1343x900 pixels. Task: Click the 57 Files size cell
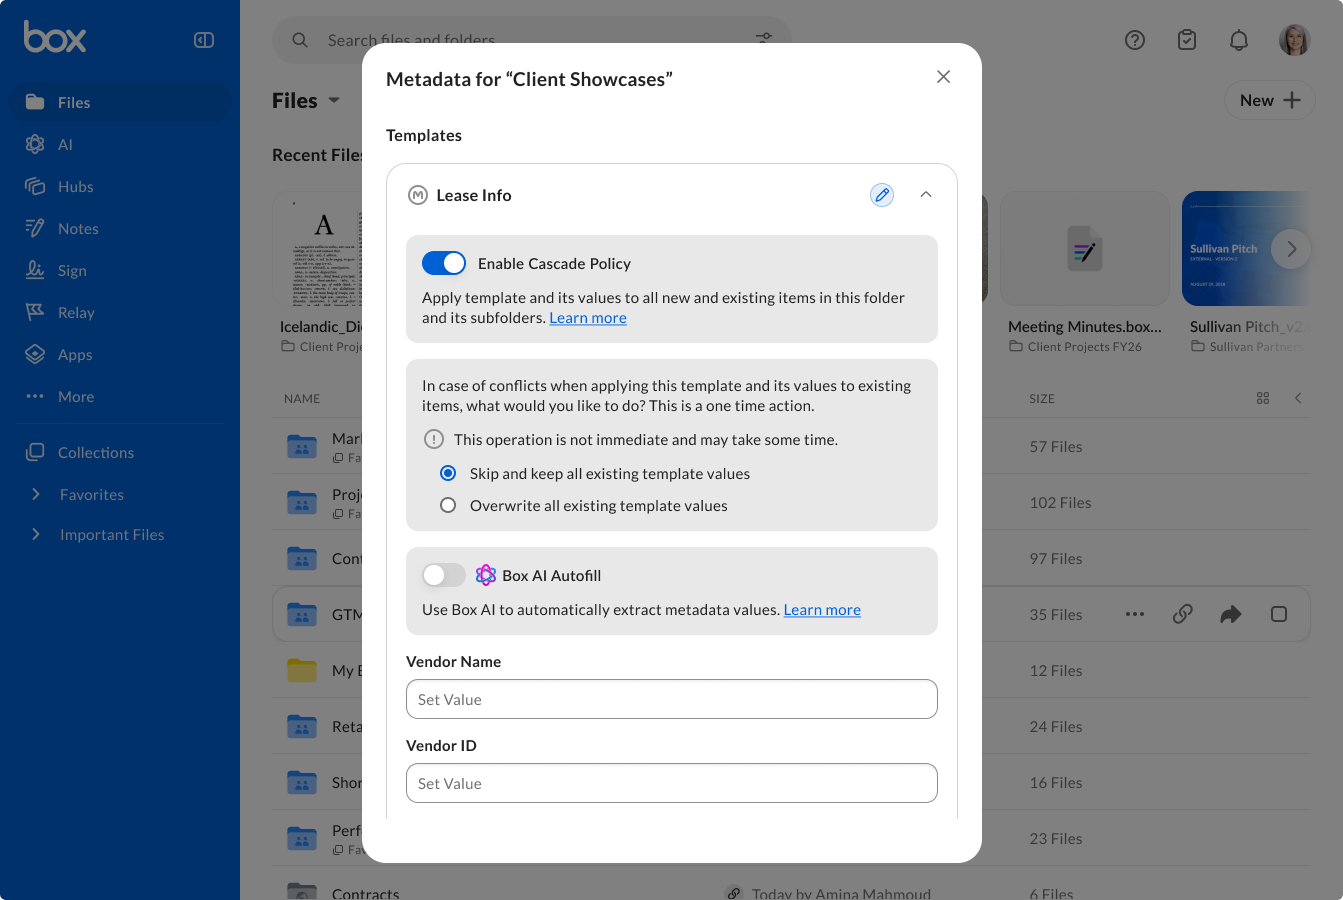point(1056,446)
